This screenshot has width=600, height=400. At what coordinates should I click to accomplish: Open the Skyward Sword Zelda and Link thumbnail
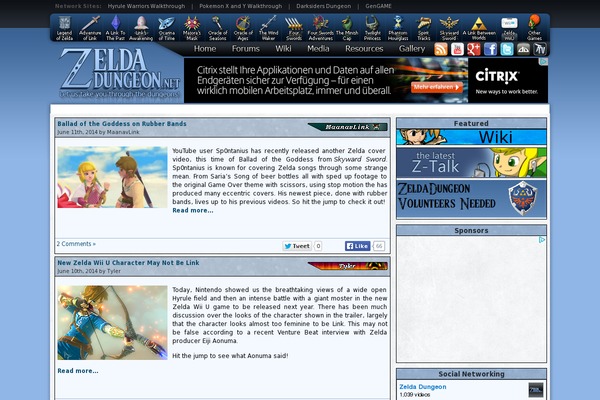112,177
